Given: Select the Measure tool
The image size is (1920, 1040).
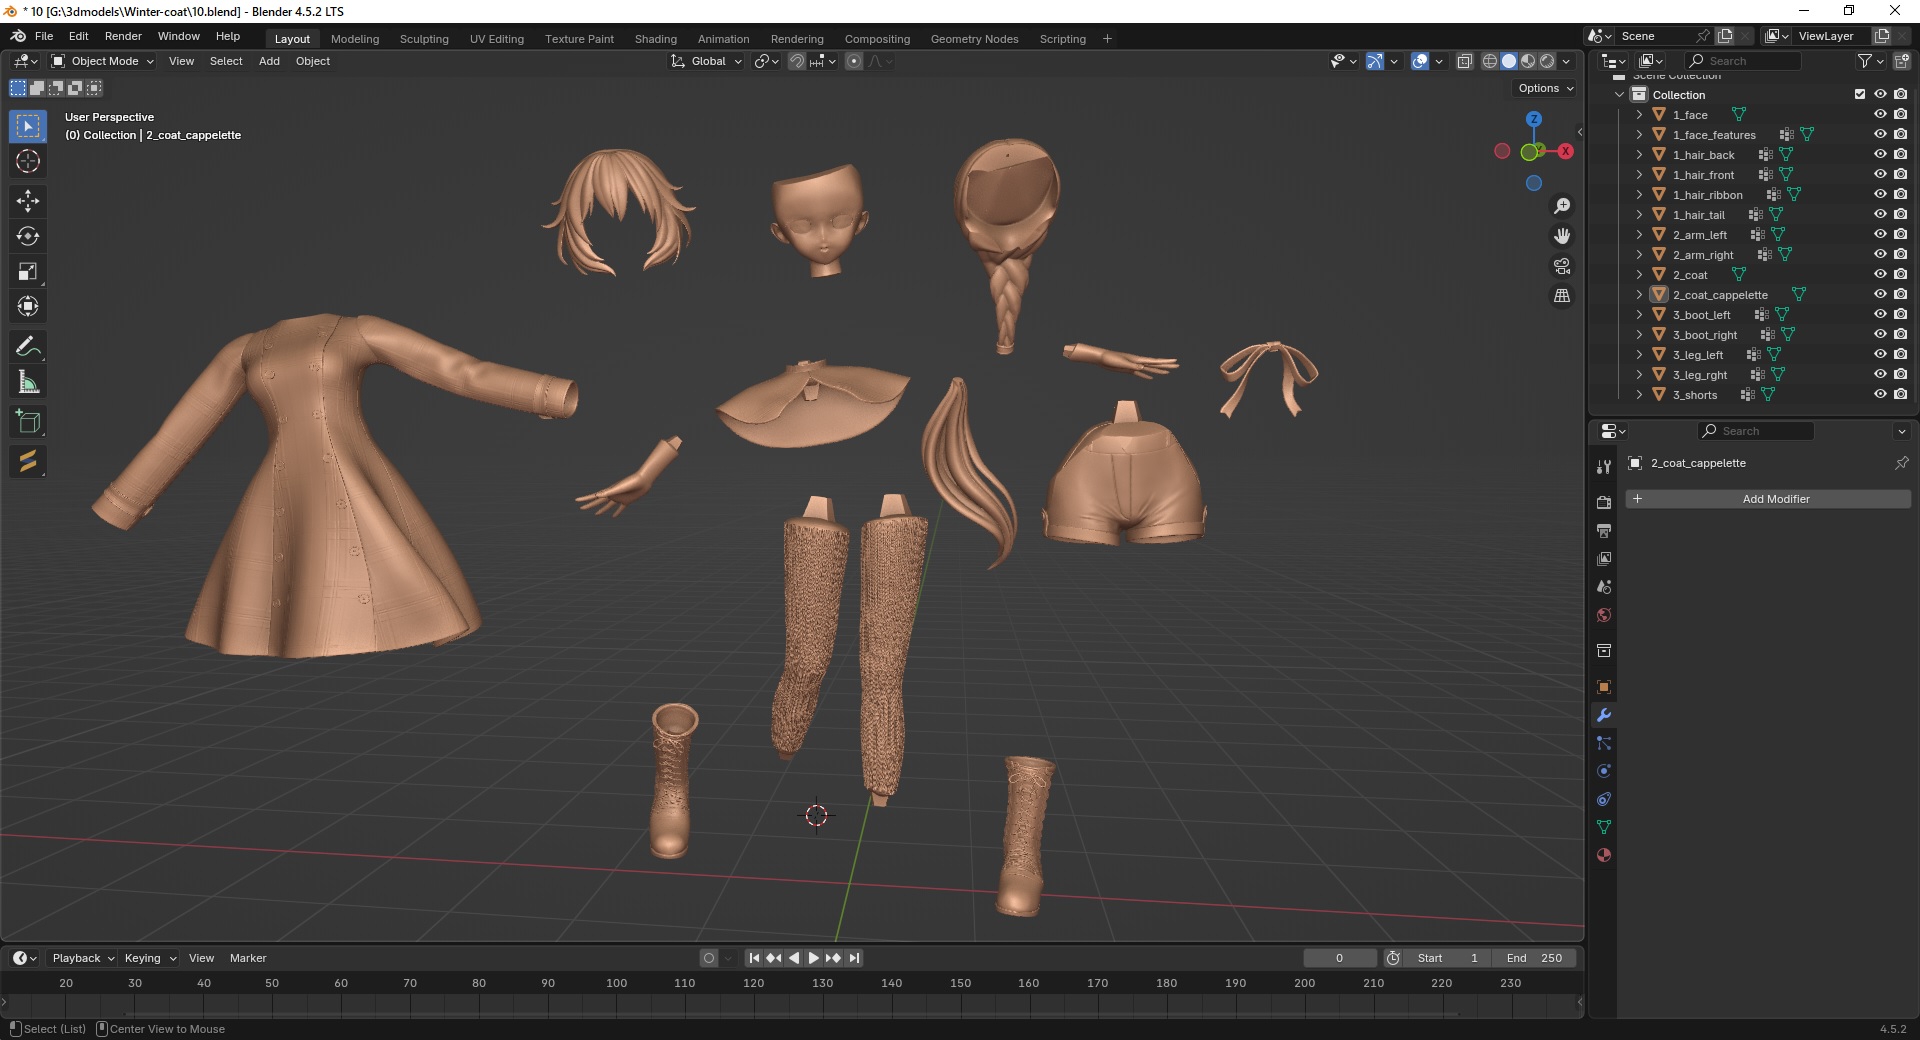Looking at the screenshot, I should click(28, 383).
